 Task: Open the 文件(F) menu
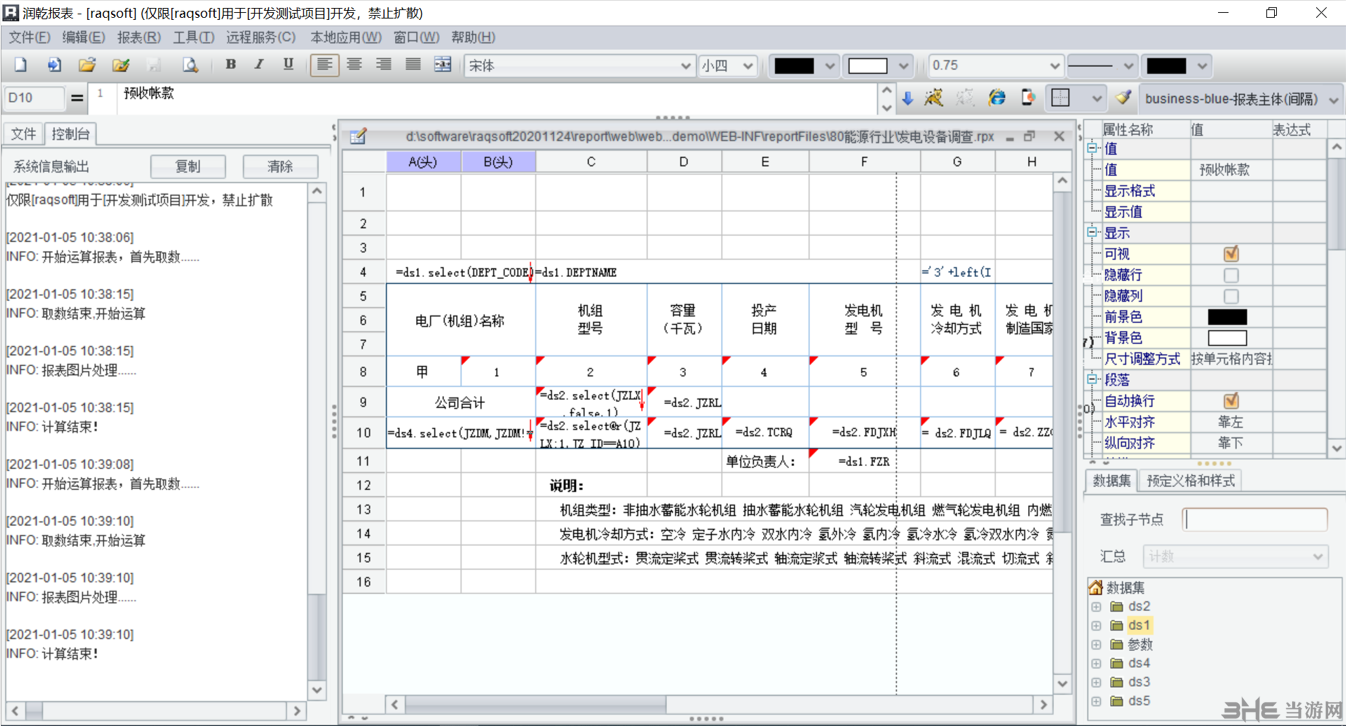click(29, 37)
